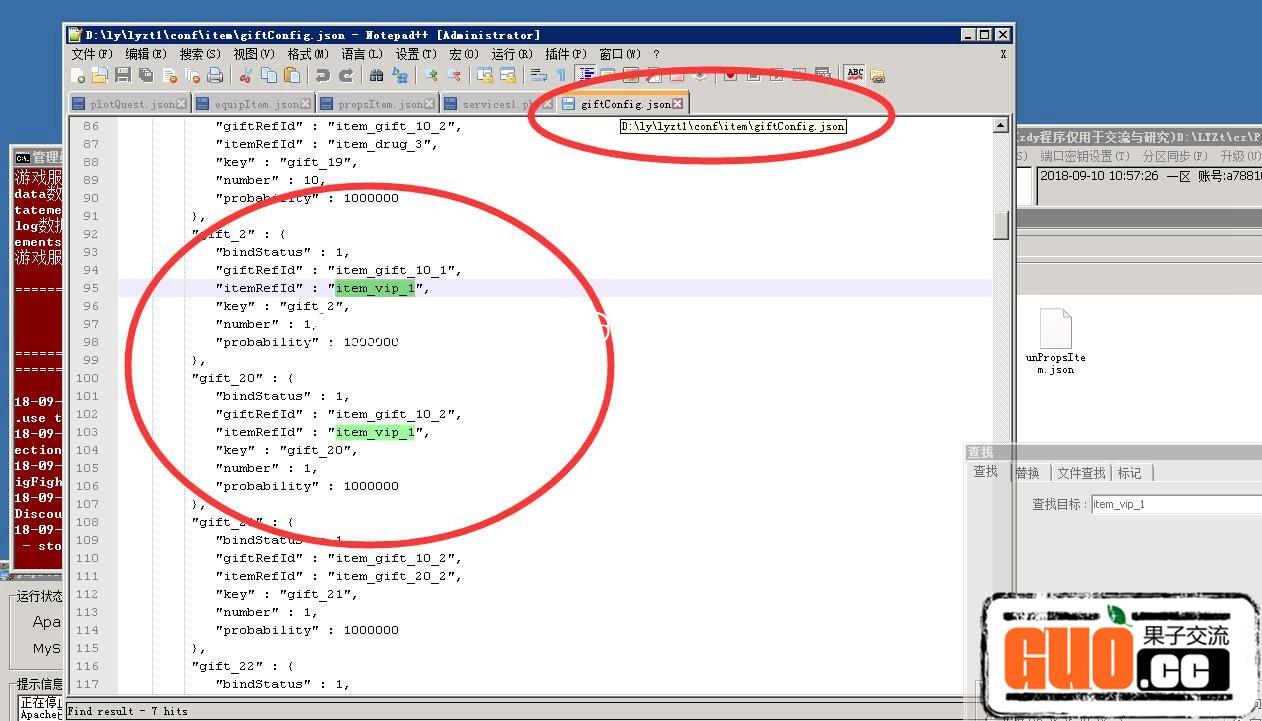Click the New file toolbar icon

78,76
